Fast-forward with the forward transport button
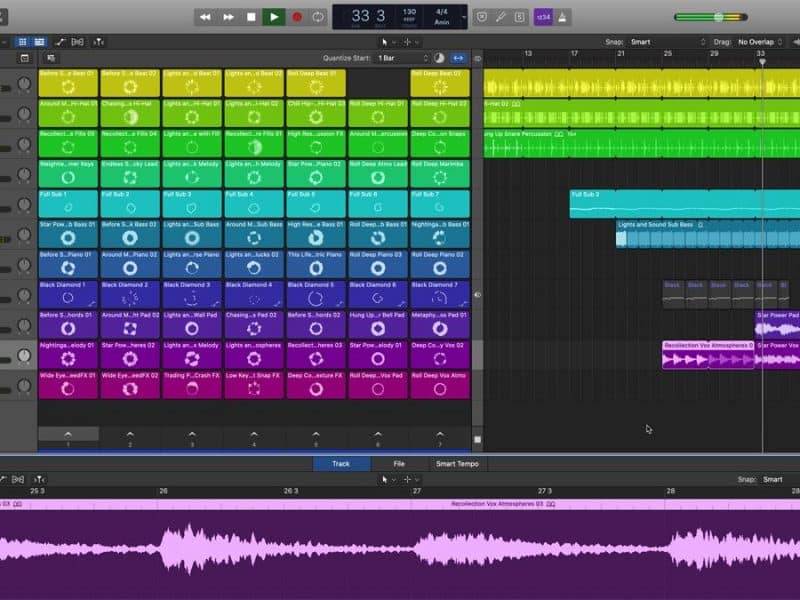Image resolution: width=800 pixels, height=600 pixels. click(x=228, y=17)
